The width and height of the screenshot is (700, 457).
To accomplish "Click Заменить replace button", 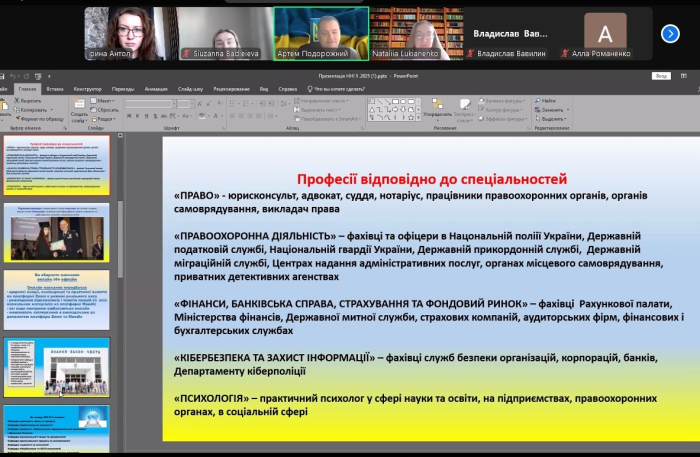I will coord(552,110).
